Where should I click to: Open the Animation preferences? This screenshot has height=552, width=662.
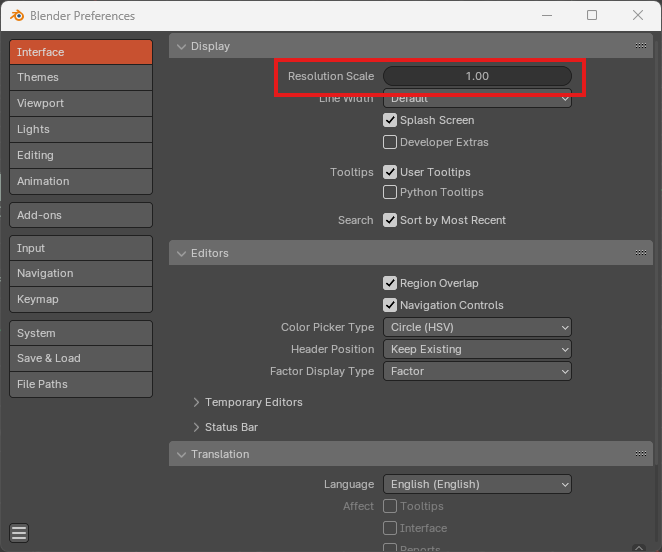pyautogui.click(x=81, y=181)
